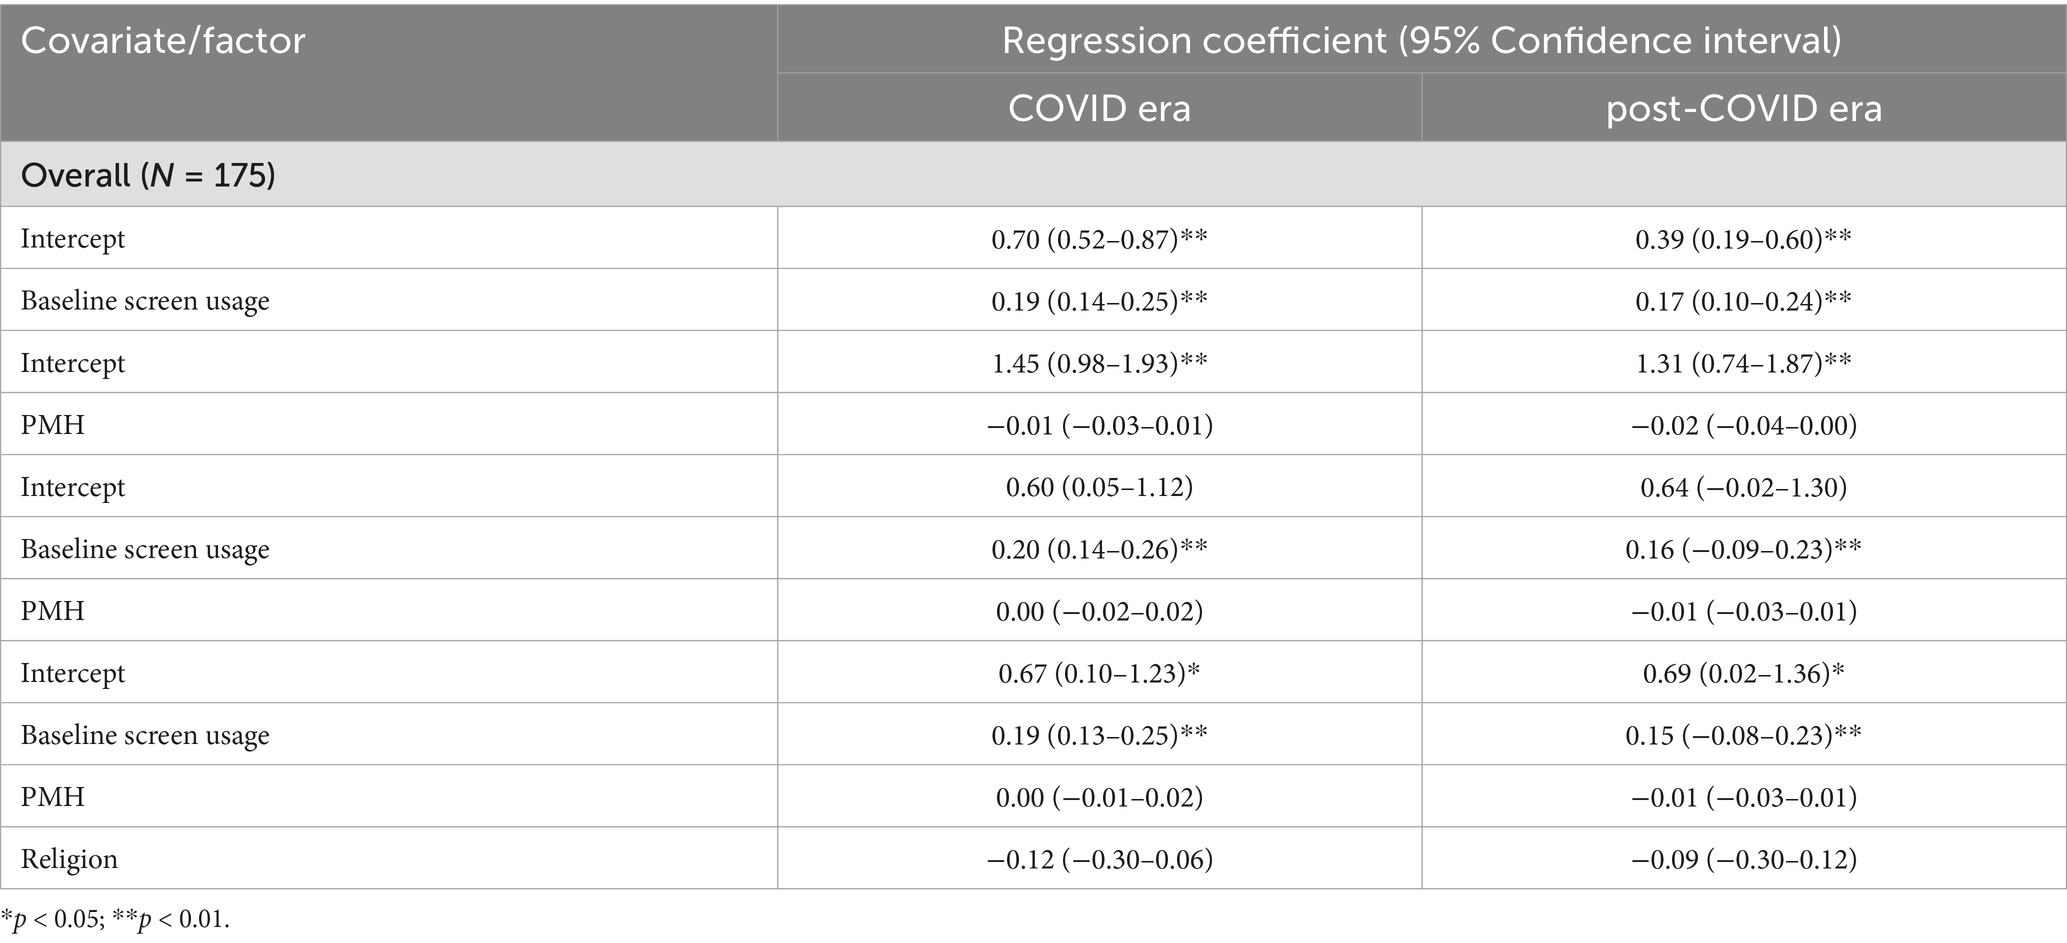Select the post-COVID era column header

pyautogui.click(x=1743, y=108)
